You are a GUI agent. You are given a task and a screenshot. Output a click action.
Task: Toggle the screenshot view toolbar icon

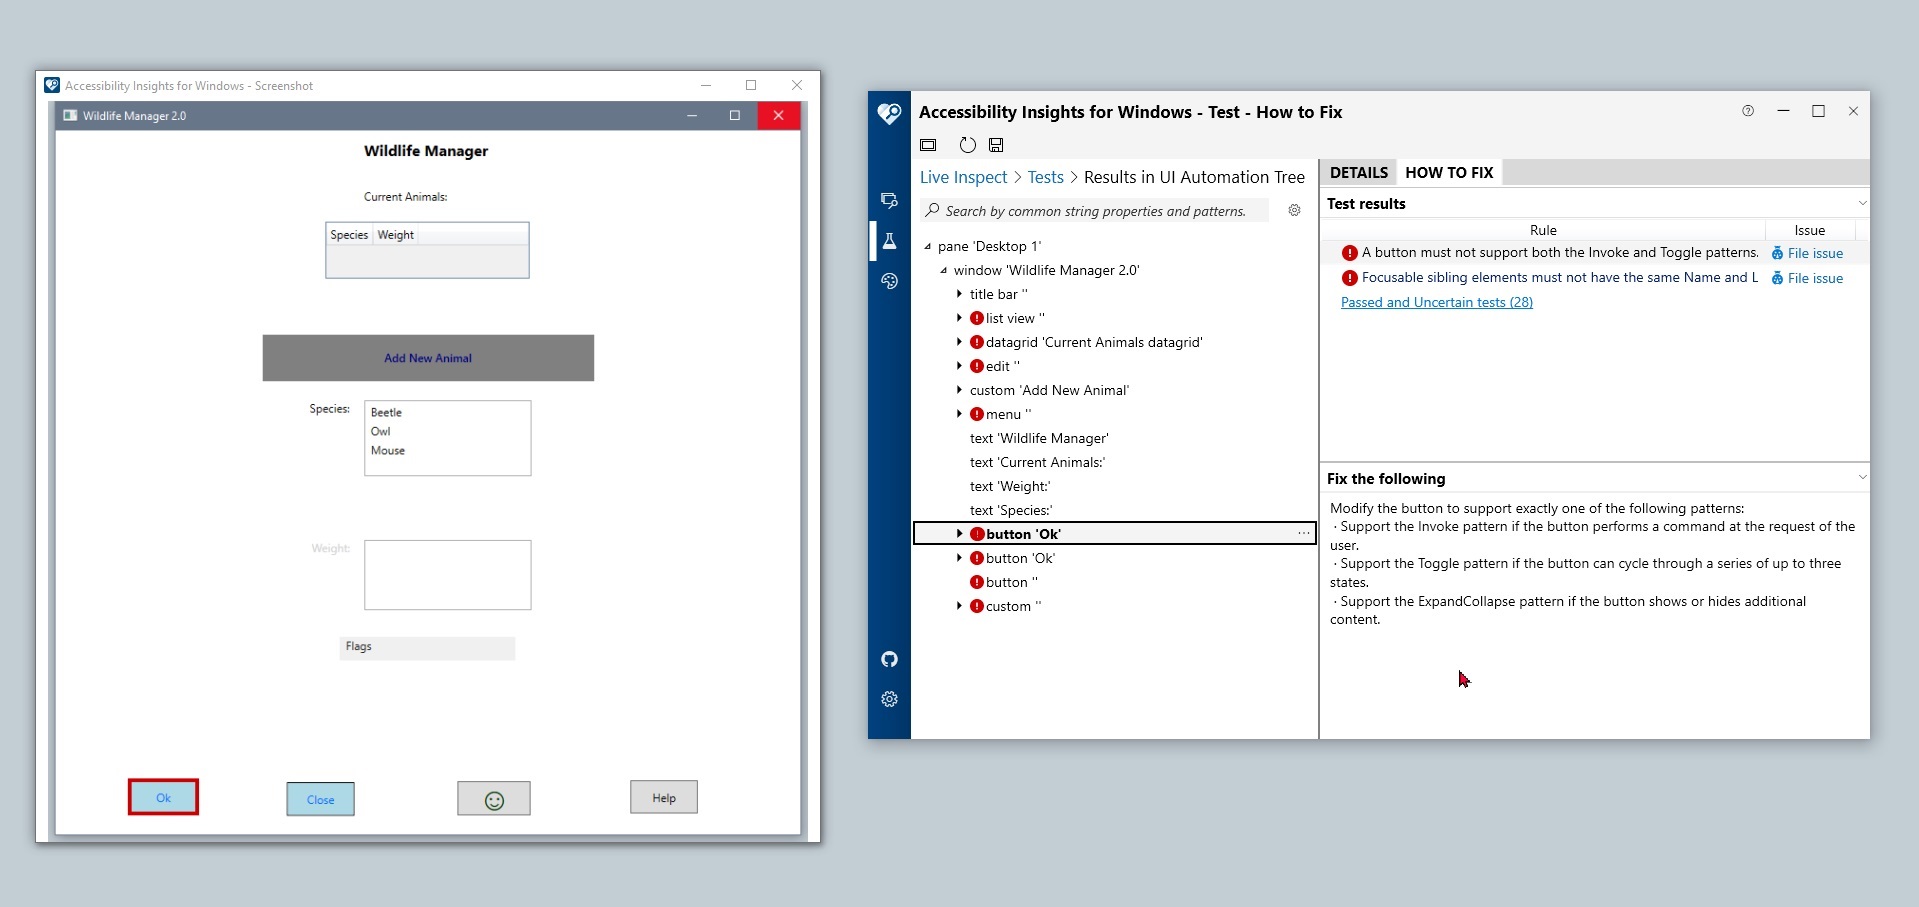[x=928, y=145]
